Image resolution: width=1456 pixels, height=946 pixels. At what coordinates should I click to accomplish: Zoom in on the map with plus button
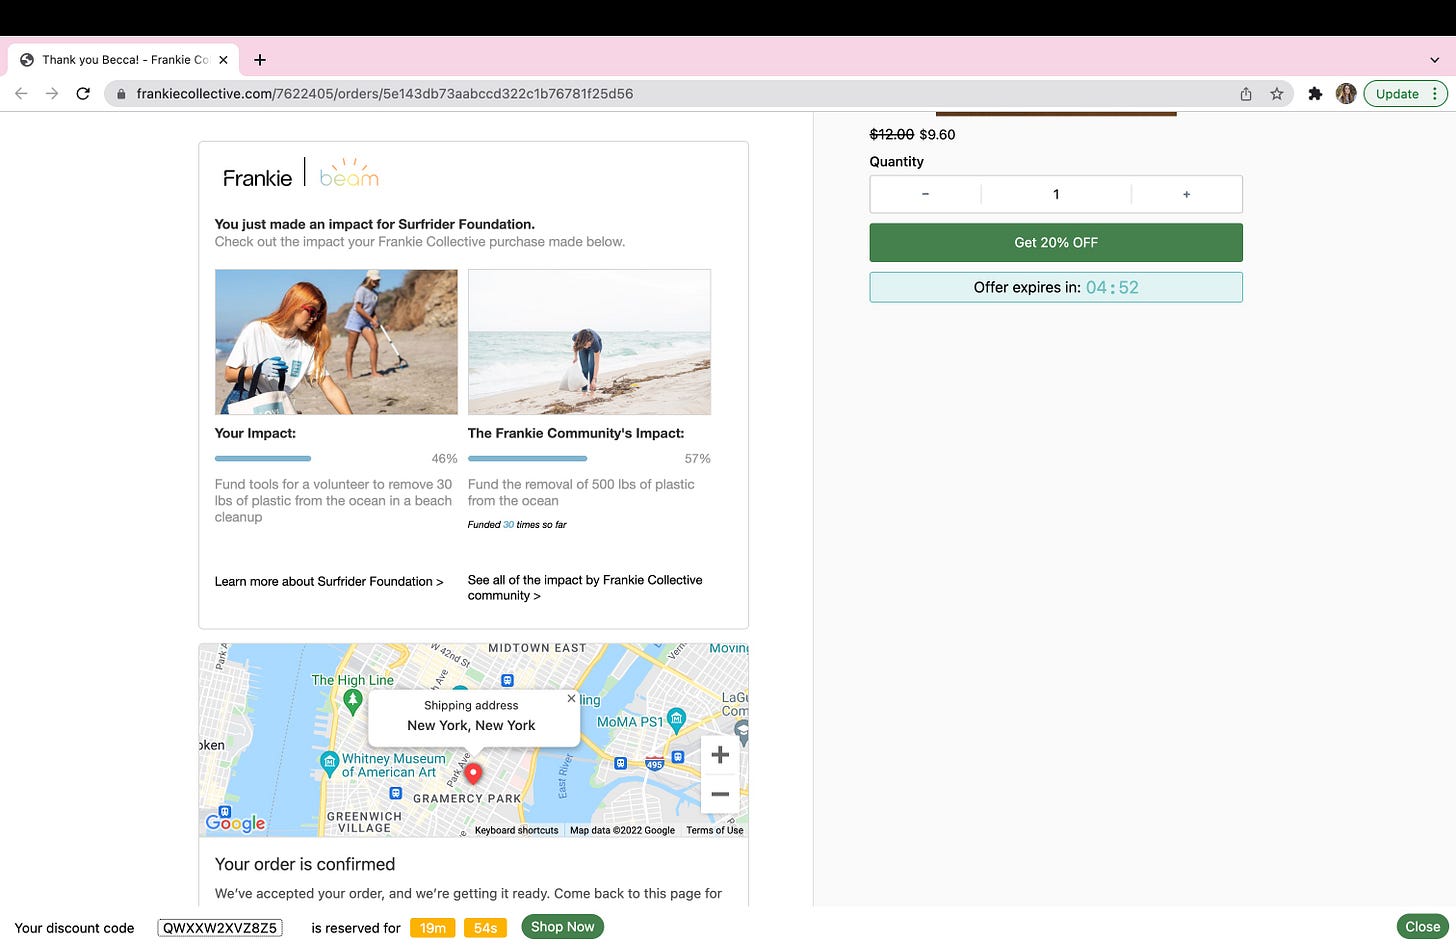pos(719,755)
